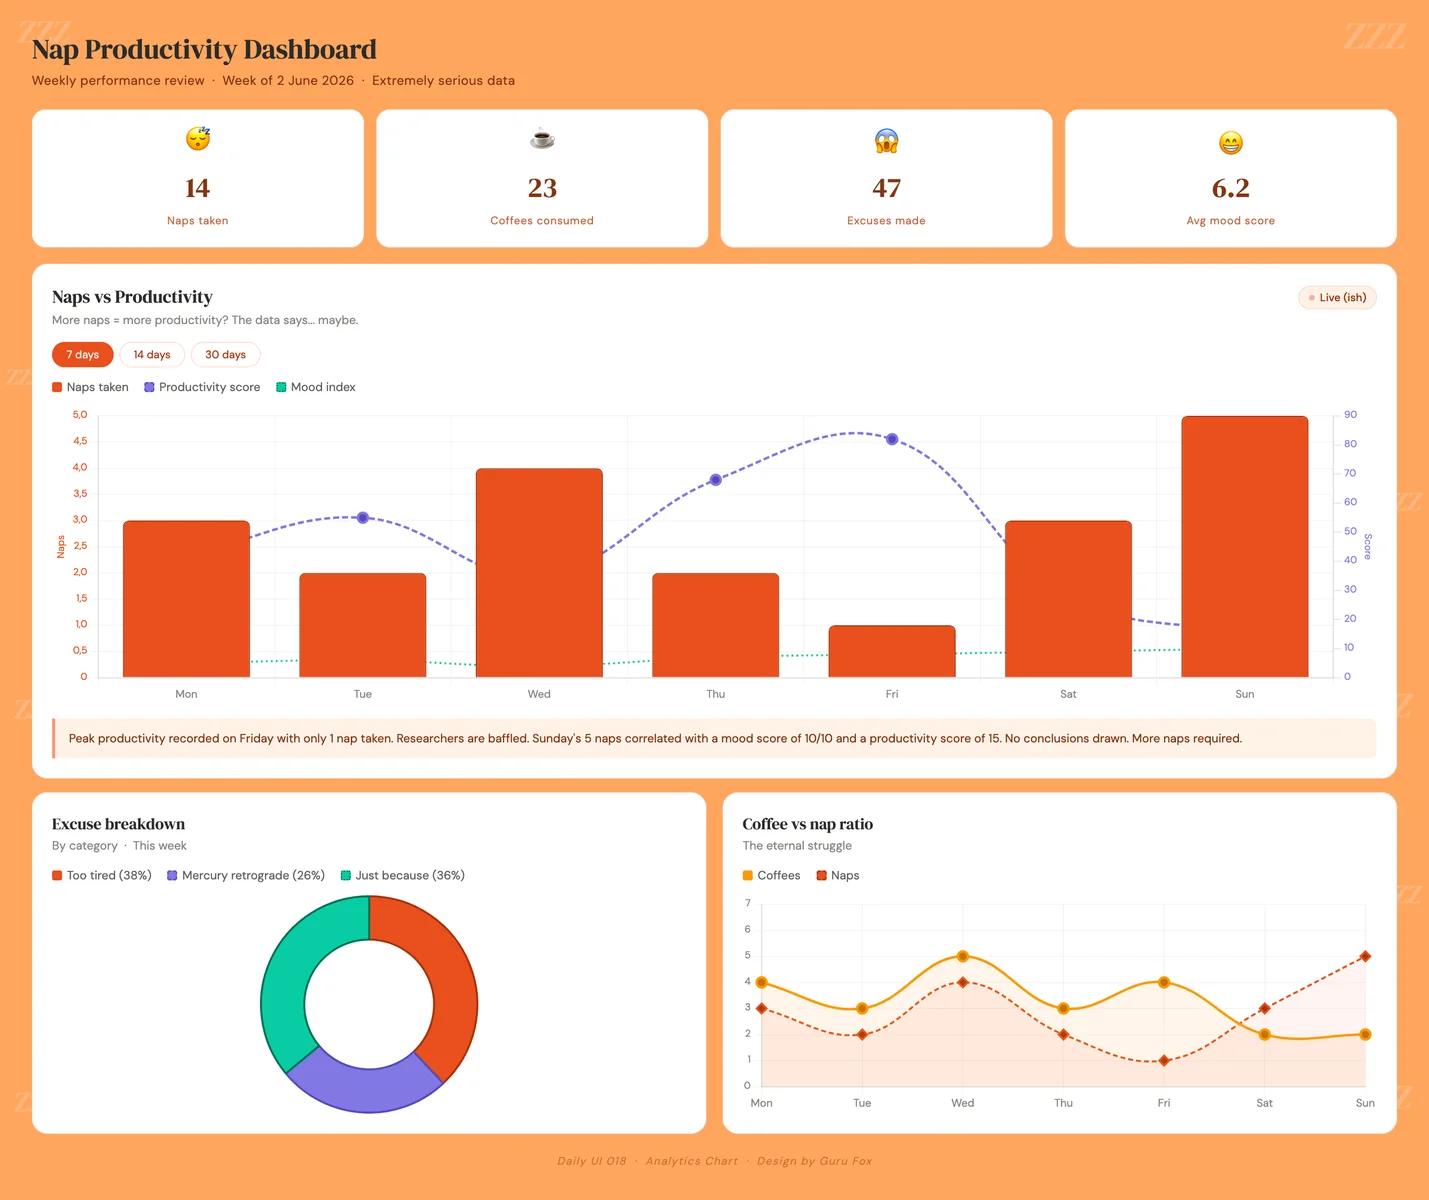Toggle Productivity score legend series
Screen dimensions: 1429x1200
[202, 387]
